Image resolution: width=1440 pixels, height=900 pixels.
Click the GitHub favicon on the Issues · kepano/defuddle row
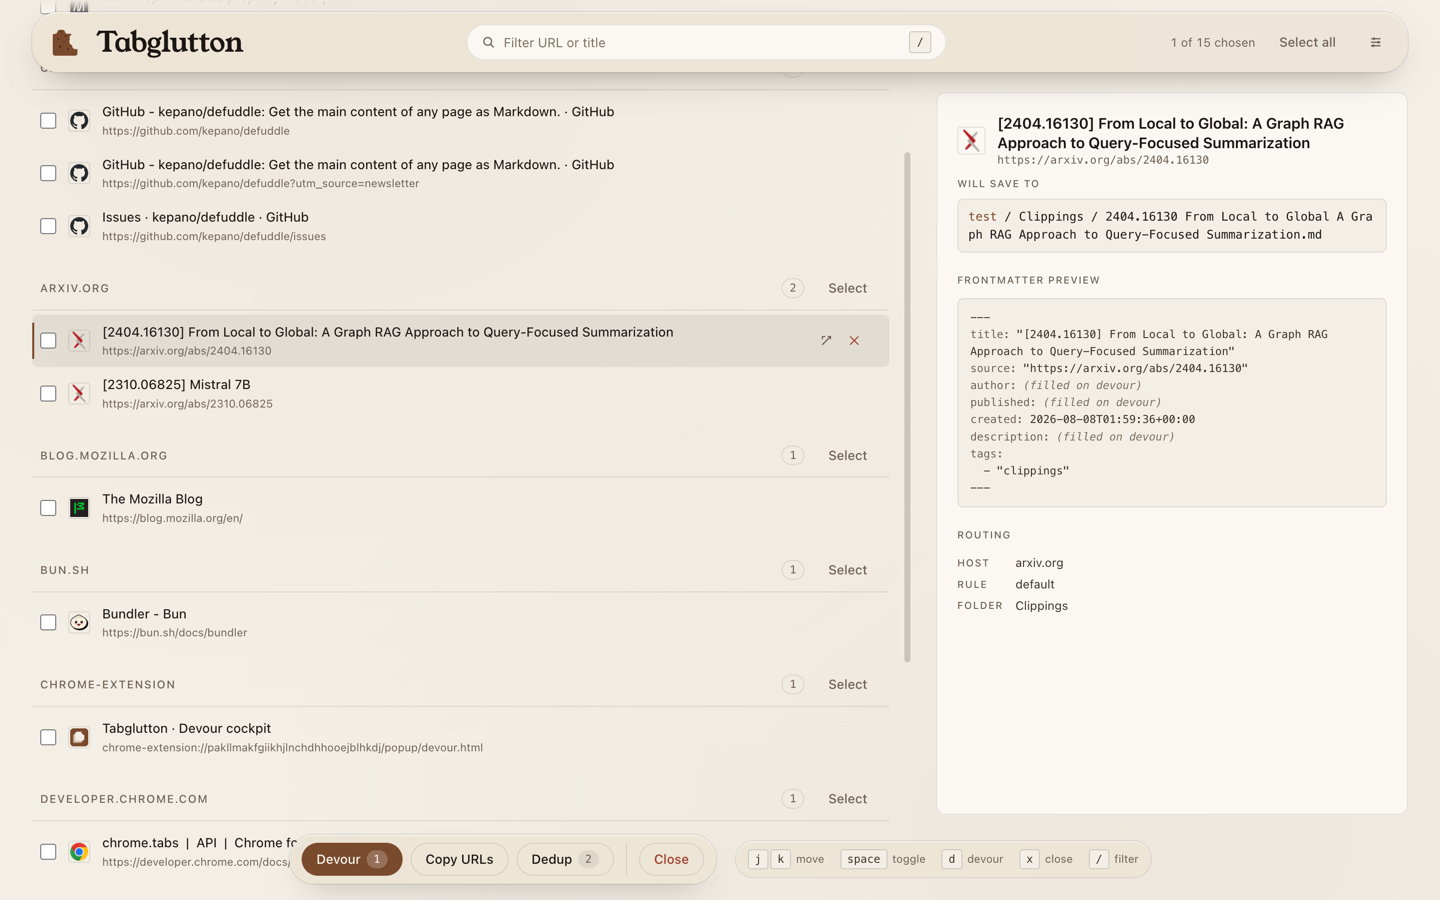click(79, 226)
